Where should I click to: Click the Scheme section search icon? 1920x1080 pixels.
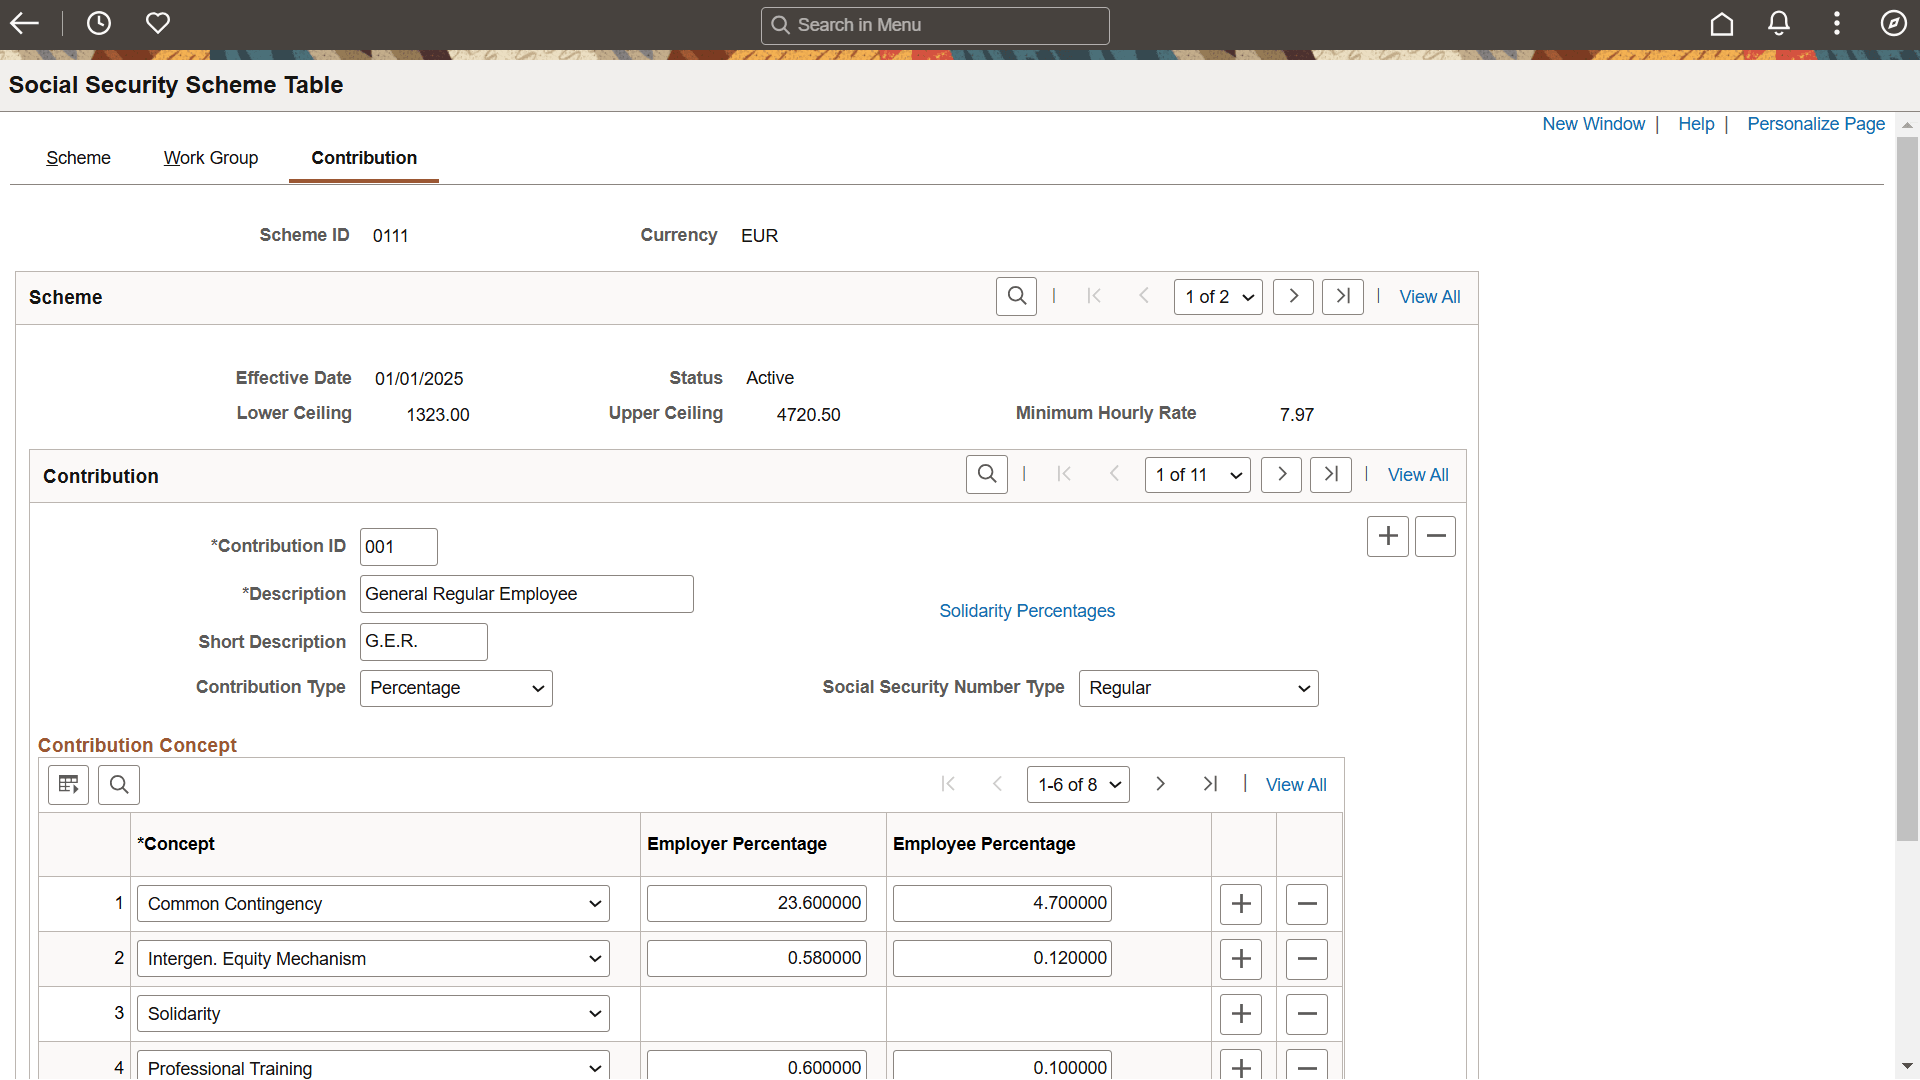[1016, 296]
